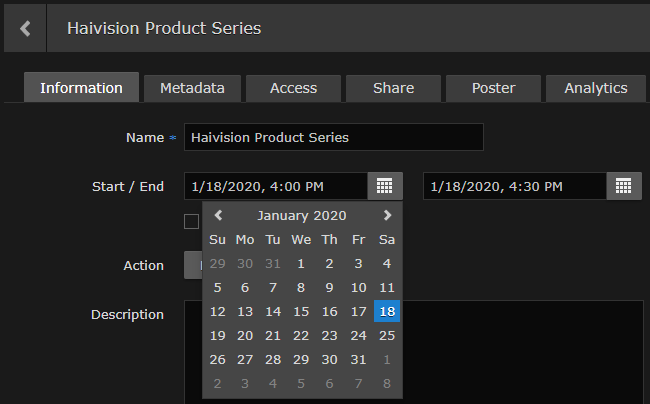Open the Share tab
This screenshot has width=650, height=404.
click(x=393, y=88)
